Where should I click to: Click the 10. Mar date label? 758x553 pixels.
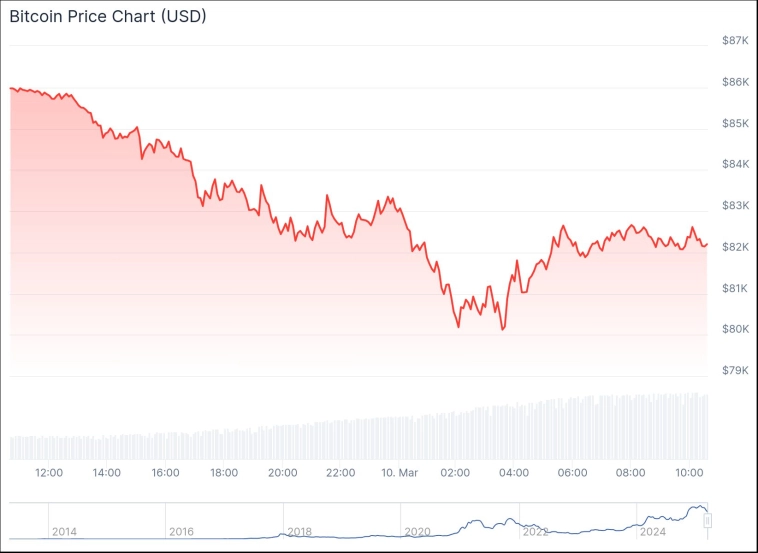[x=398, y=473]
